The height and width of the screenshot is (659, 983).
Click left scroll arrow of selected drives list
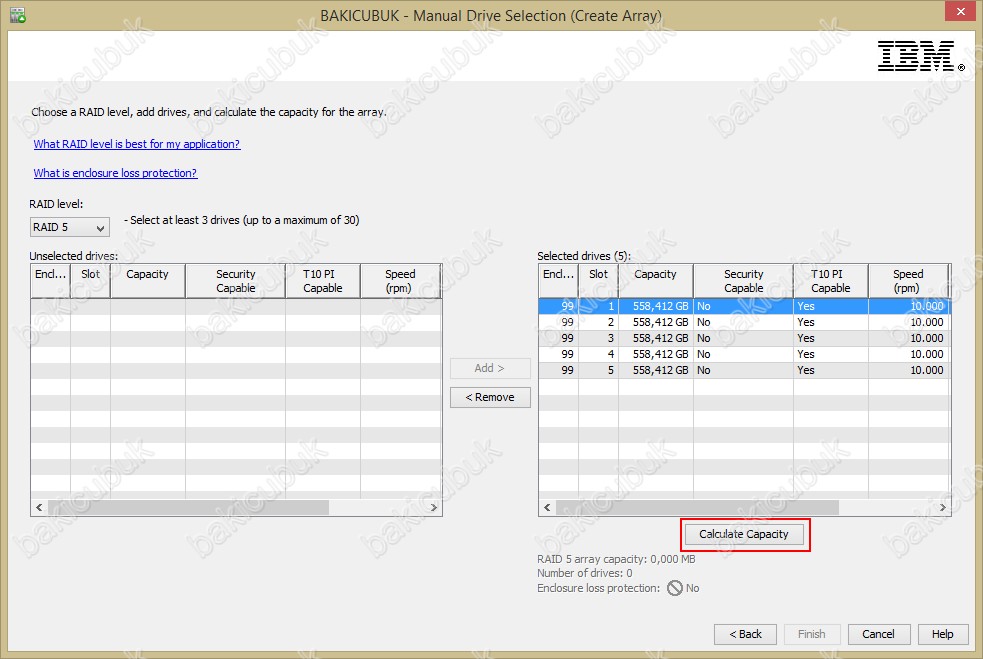[547, 507]
